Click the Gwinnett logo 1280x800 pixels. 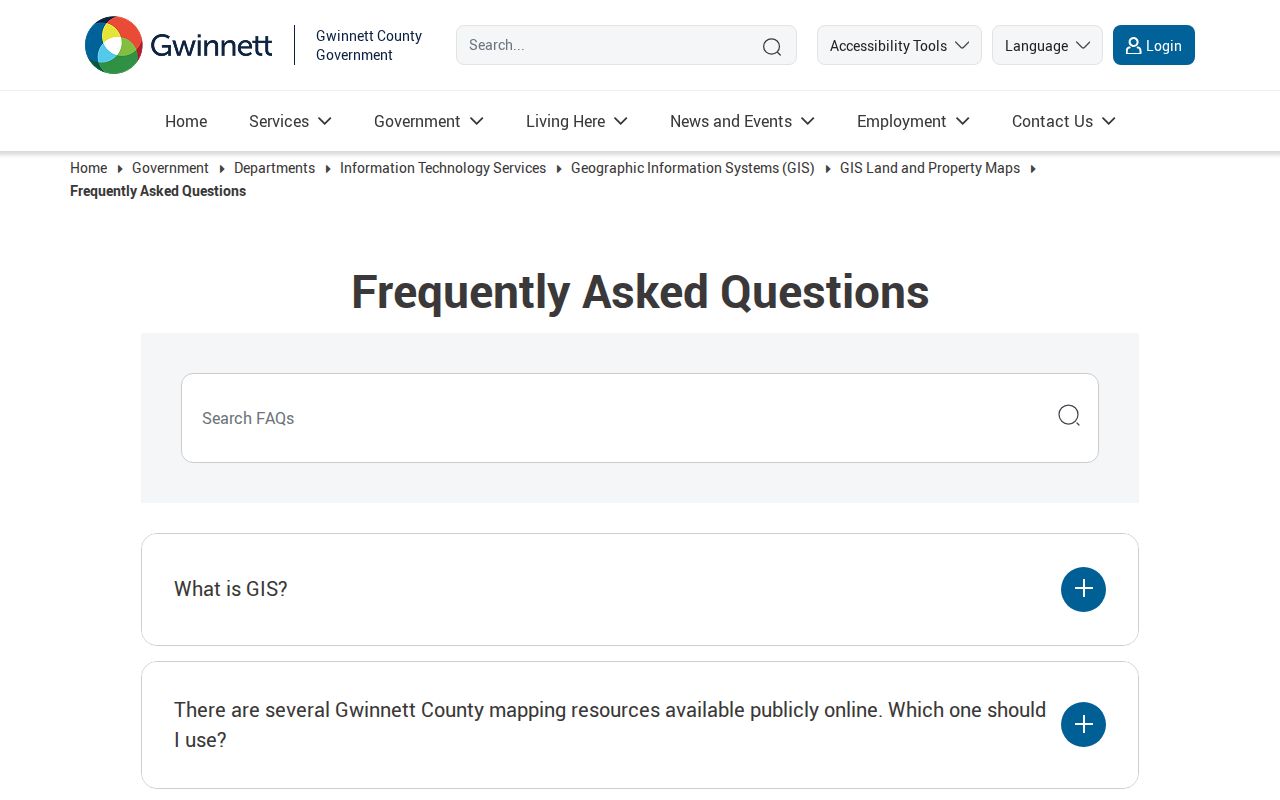pos(179,45)
